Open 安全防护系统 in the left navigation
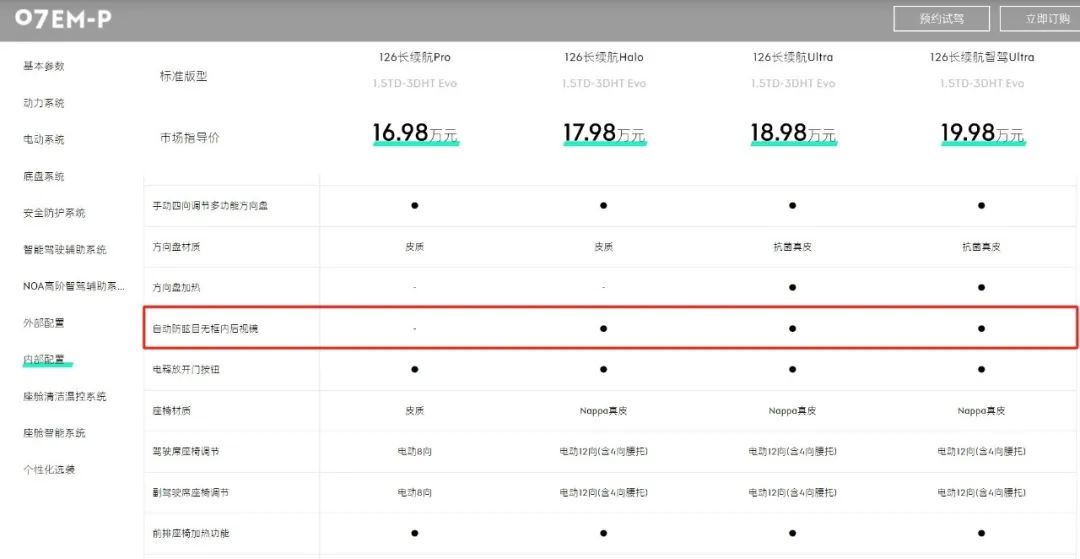The image size is (1080, 559). 54,213
